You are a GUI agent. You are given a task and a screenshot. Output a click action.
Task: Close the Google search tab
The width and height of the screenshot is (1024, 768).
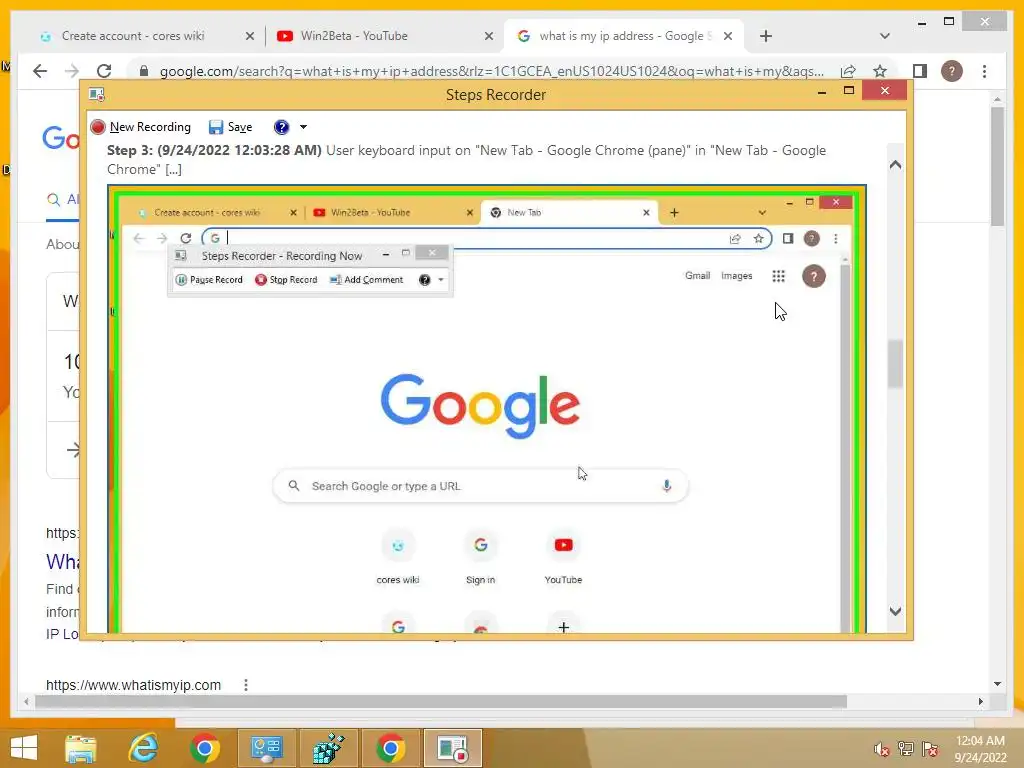(728, 37)
